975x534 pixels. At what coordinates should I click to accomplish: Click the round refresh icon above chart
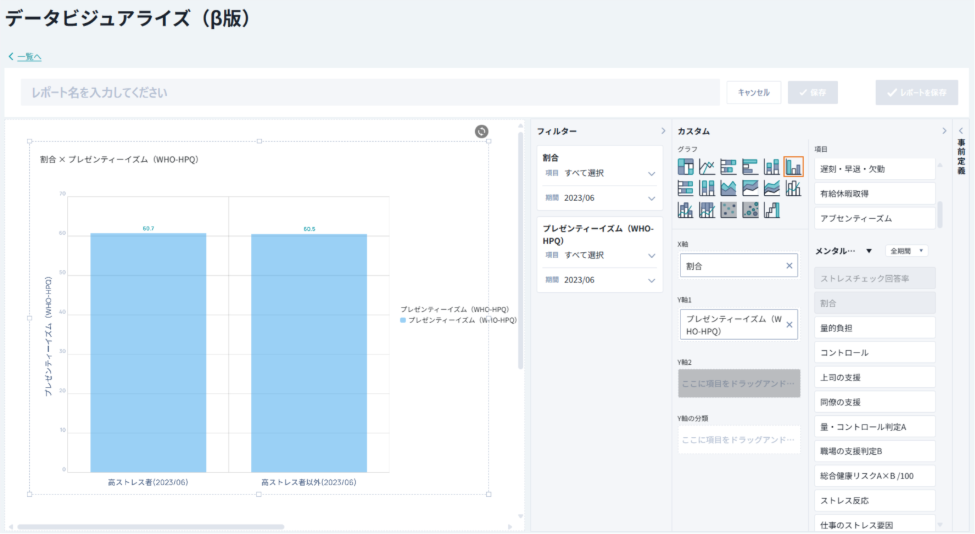pyautogui.click(x=481, y=131)
